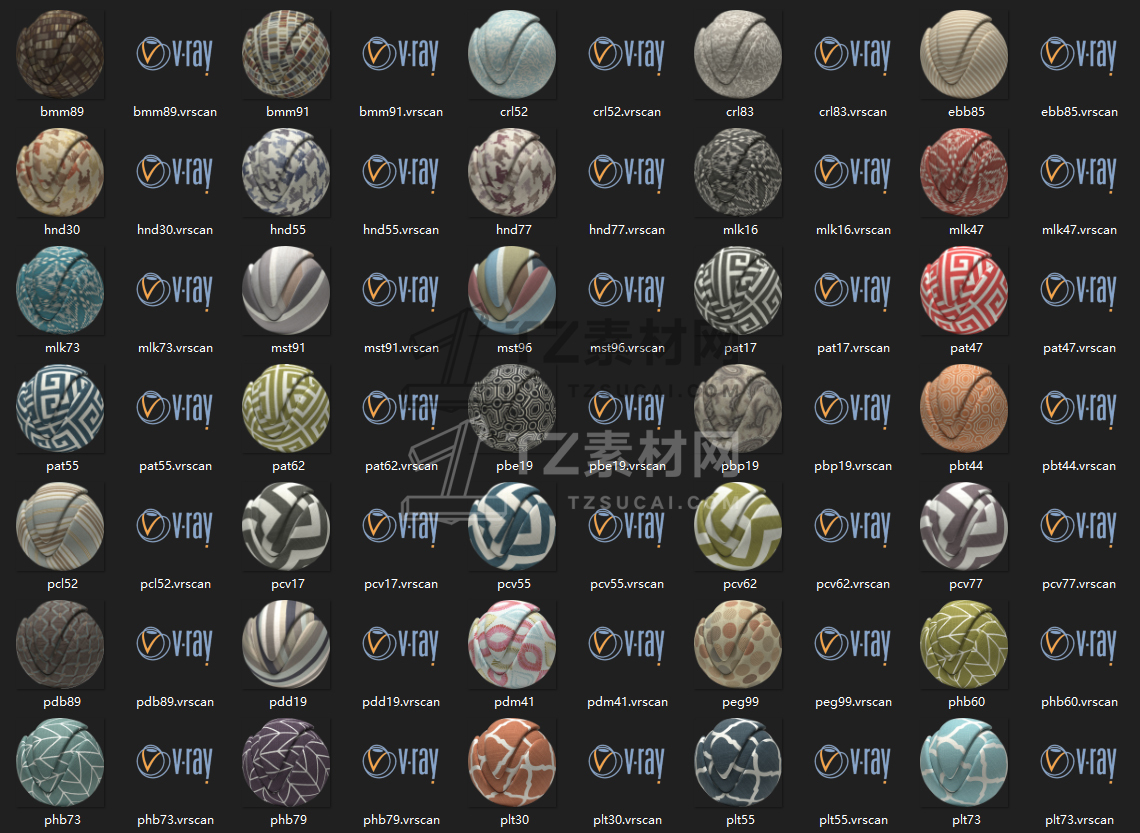Click the pcl52.vrscan V-Ray file icon

174,527
